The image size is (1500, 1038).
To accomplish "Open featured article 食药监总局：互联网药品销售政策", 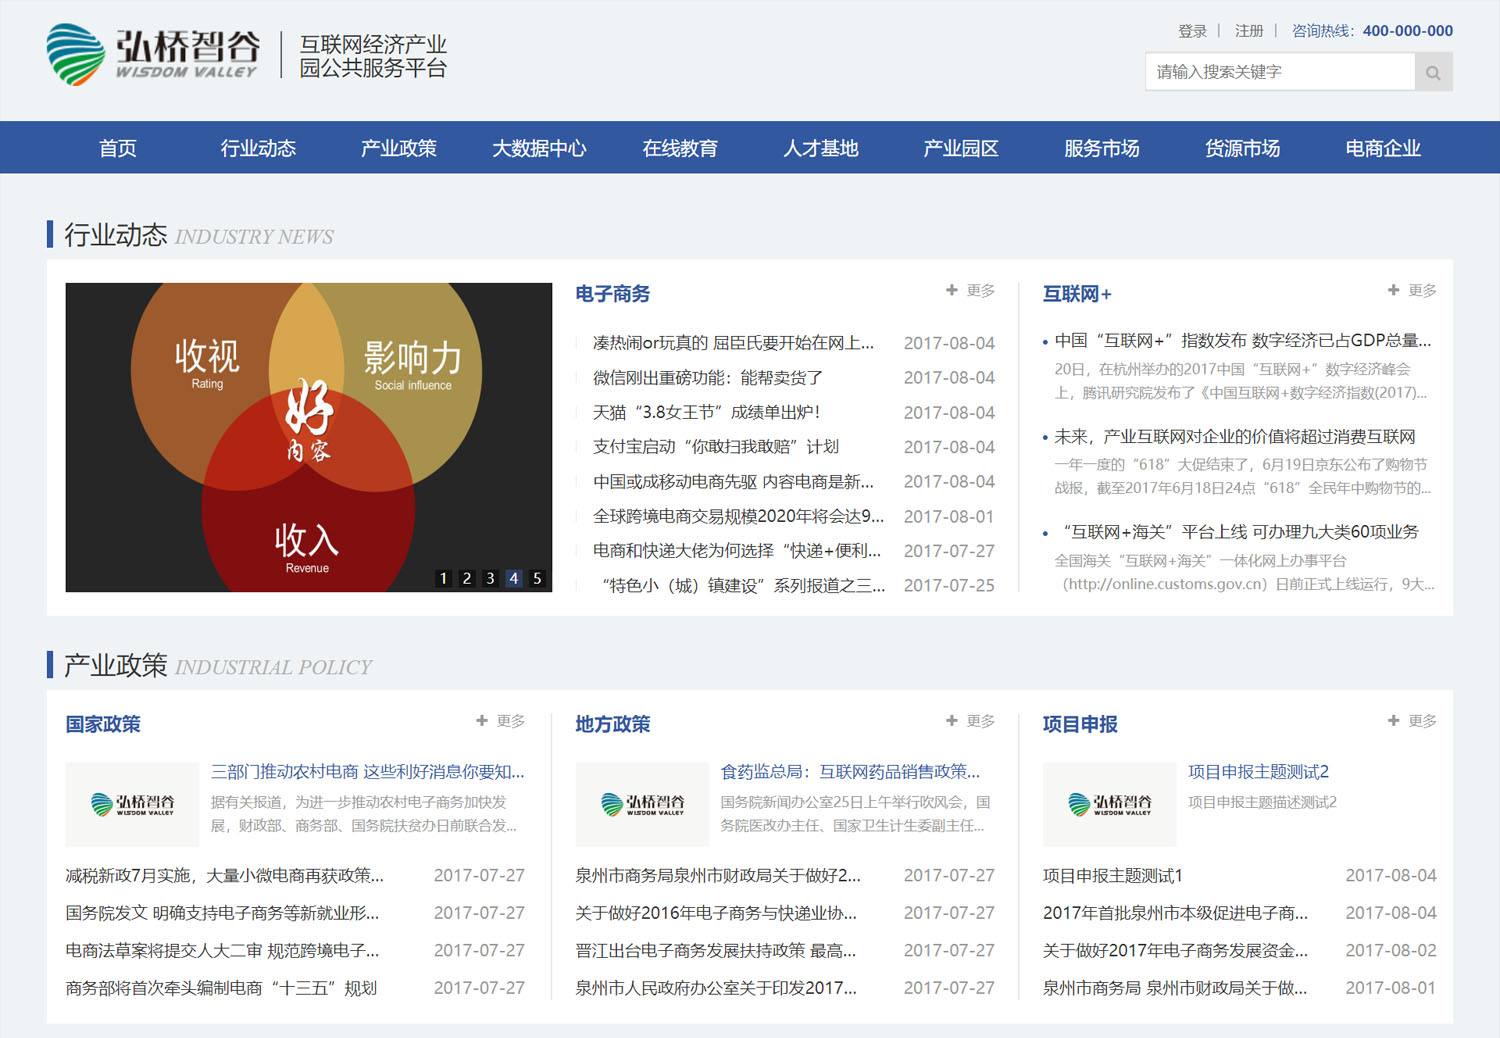I will 851,772.
